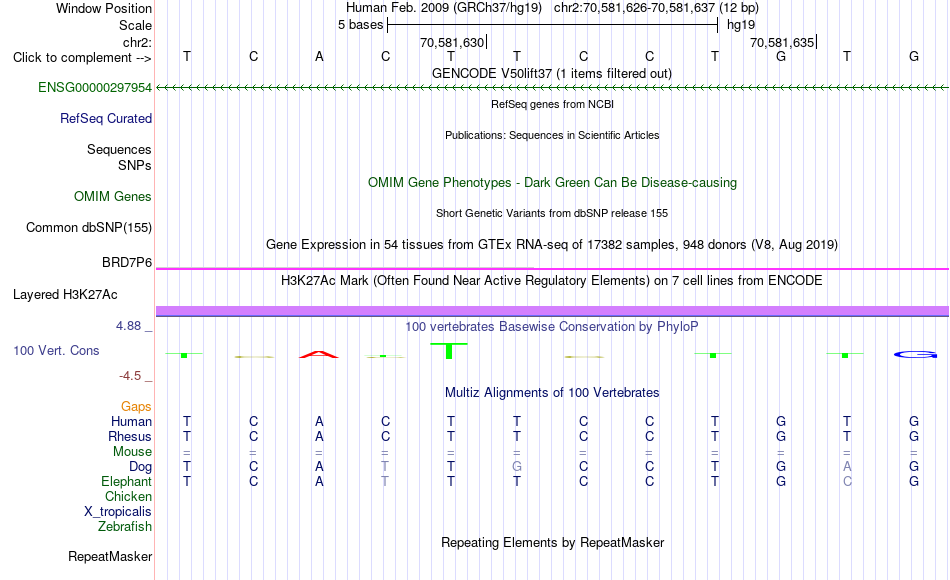Click the Window Position label
950x580 pixels.
point(104,8)
